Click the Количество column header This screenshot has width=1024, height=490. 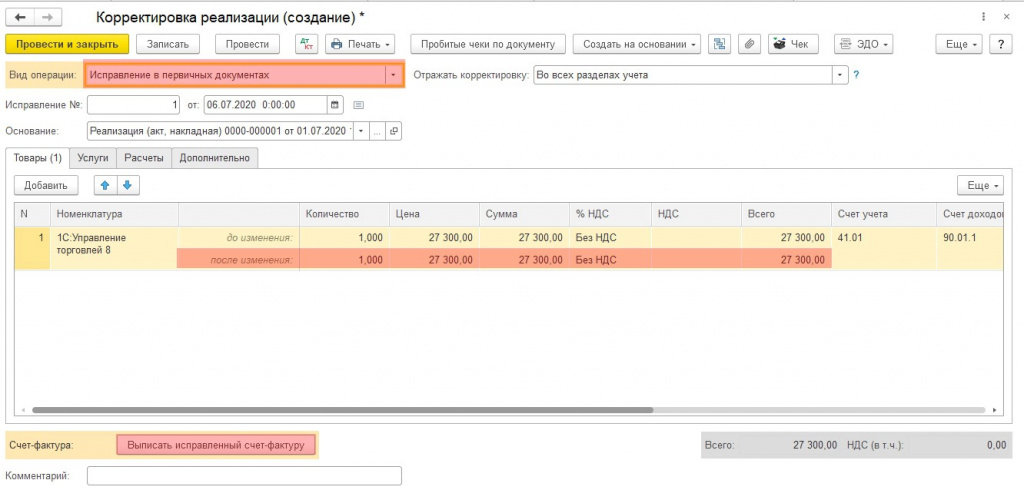[344, 214]
